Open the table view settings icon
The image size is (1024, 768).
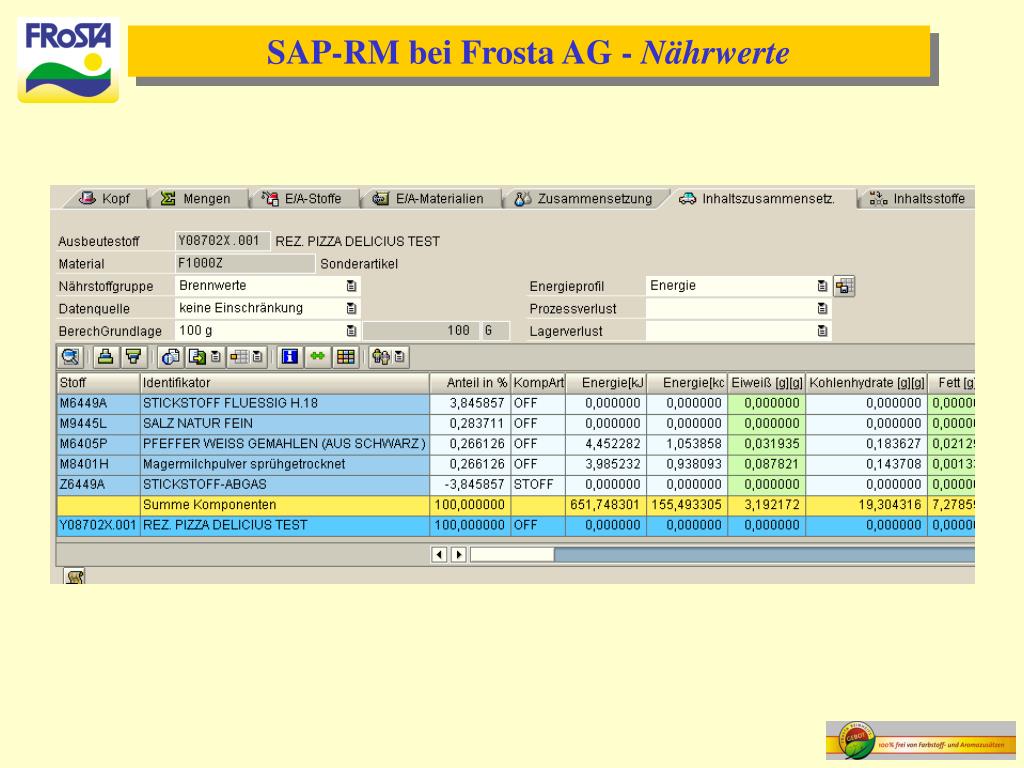[243, 357]
